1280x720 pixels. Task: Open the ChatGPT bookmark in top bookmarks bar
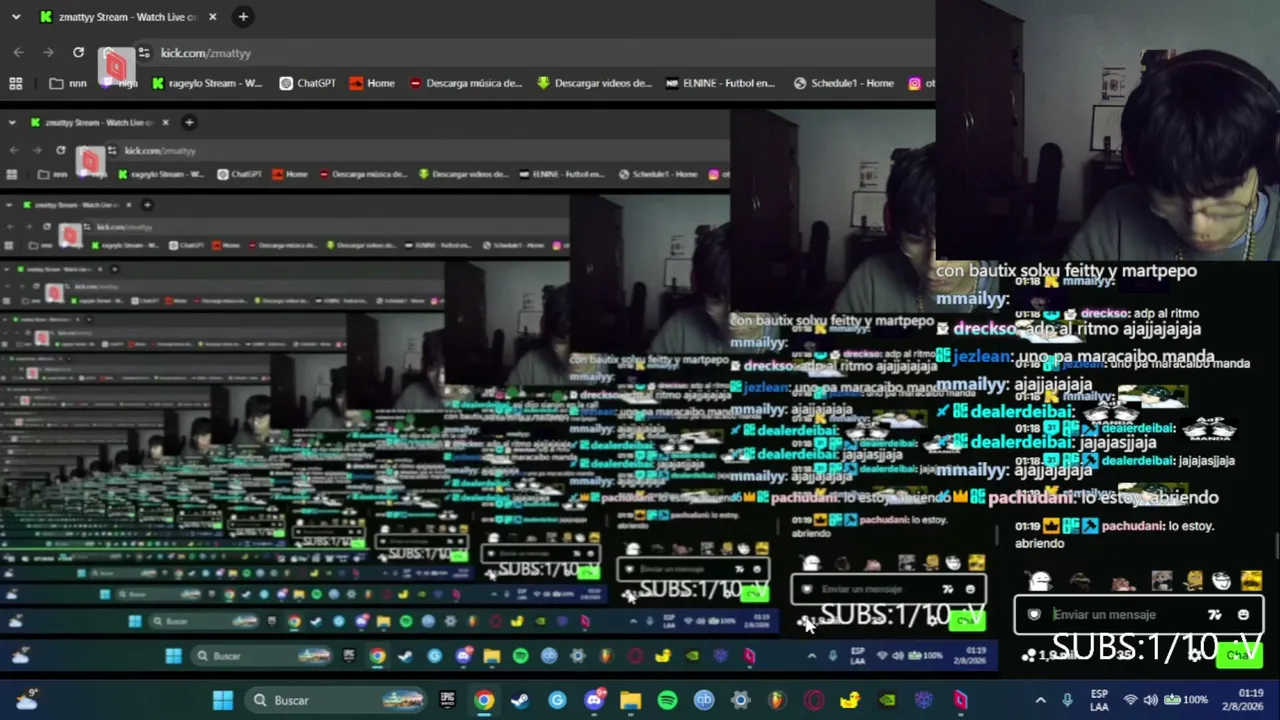308,83
